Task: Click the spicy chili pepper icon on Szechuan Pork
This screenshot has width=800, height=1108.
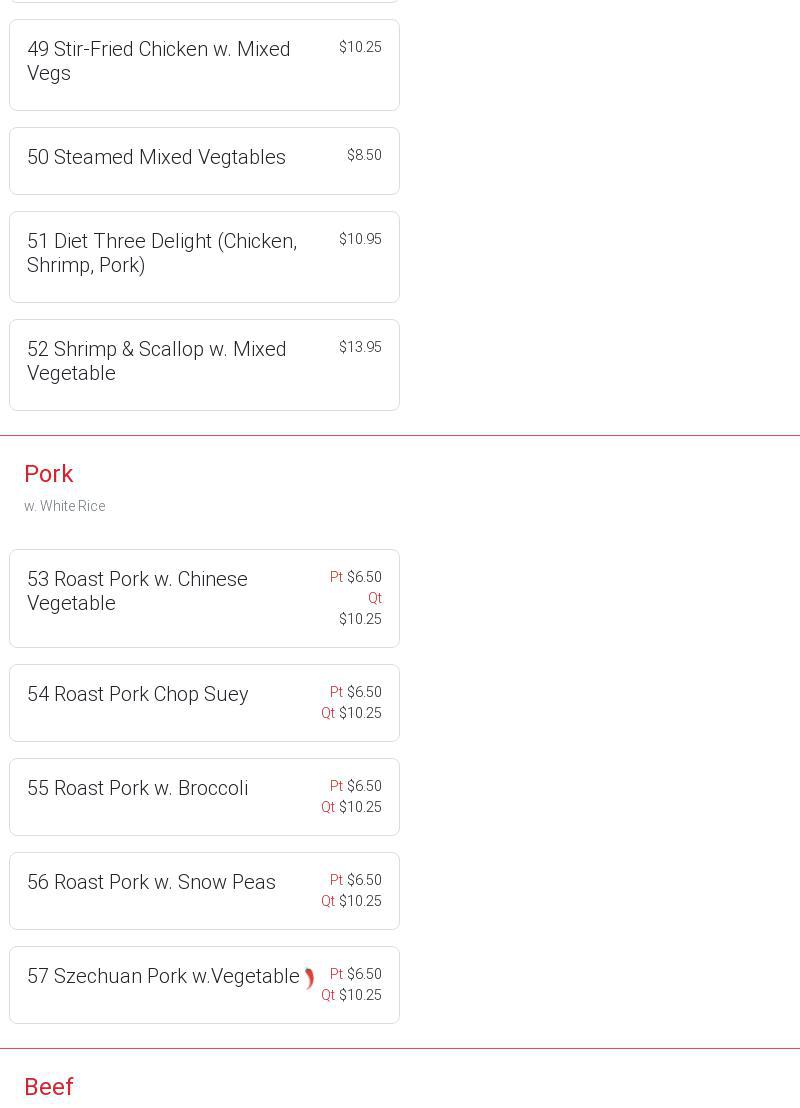Action: pyautogui.click(x=310, y=978)
